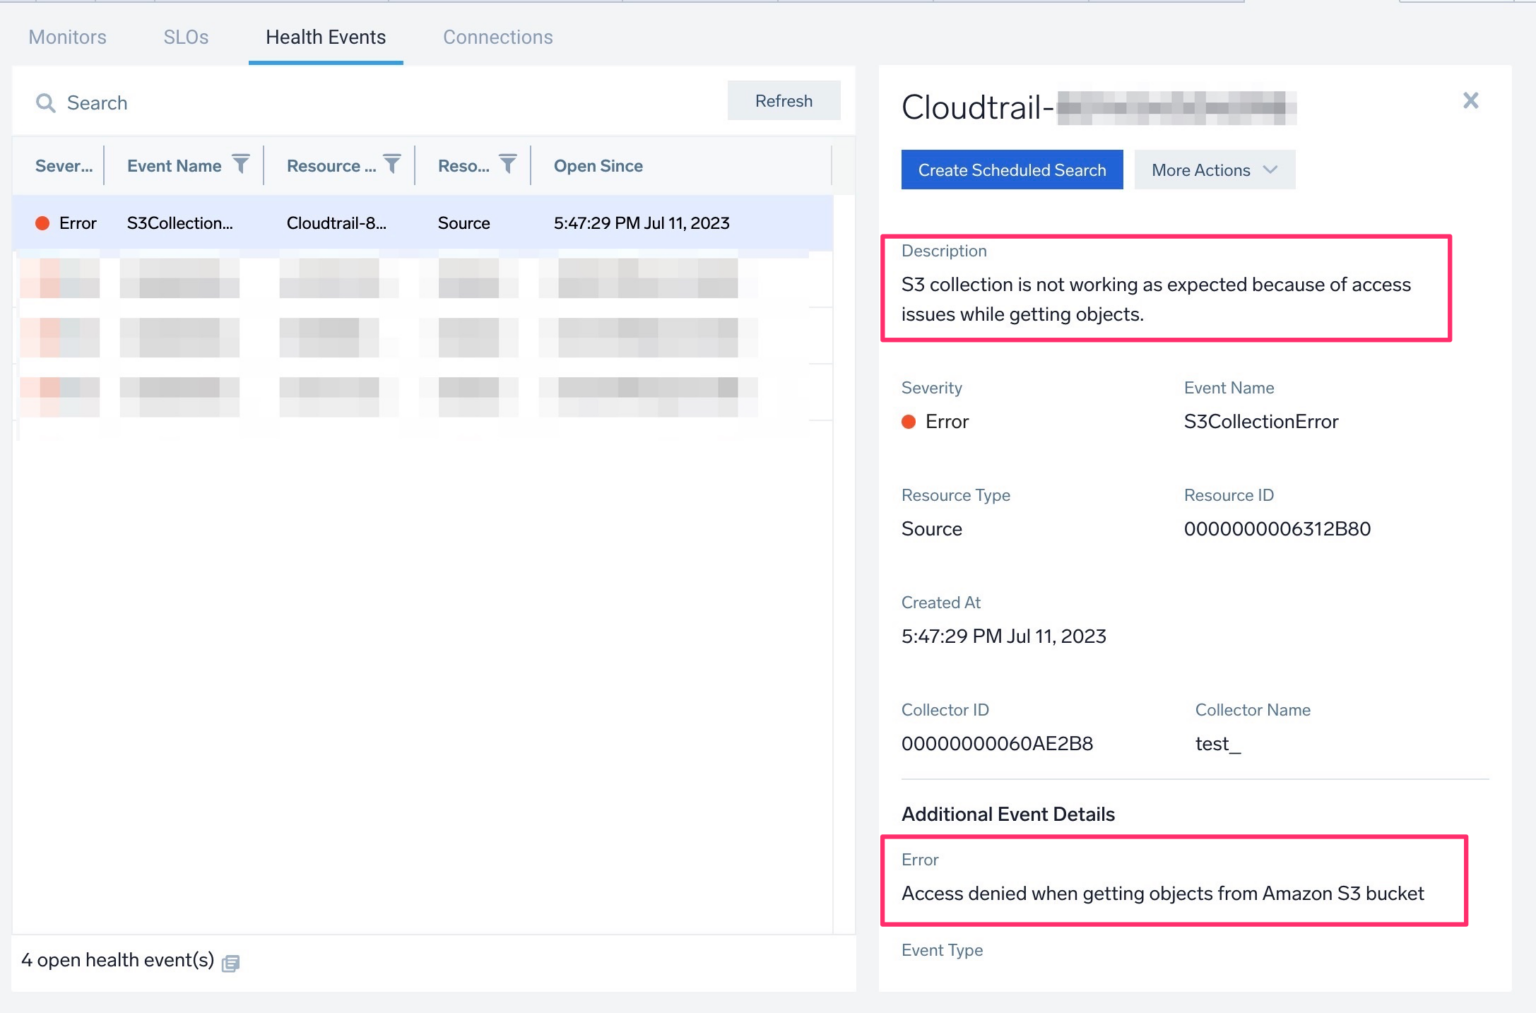Click the X to close the Cloudtrail details panel
This screenshot has height=1013, width=1536.
tap(1471, 100)
